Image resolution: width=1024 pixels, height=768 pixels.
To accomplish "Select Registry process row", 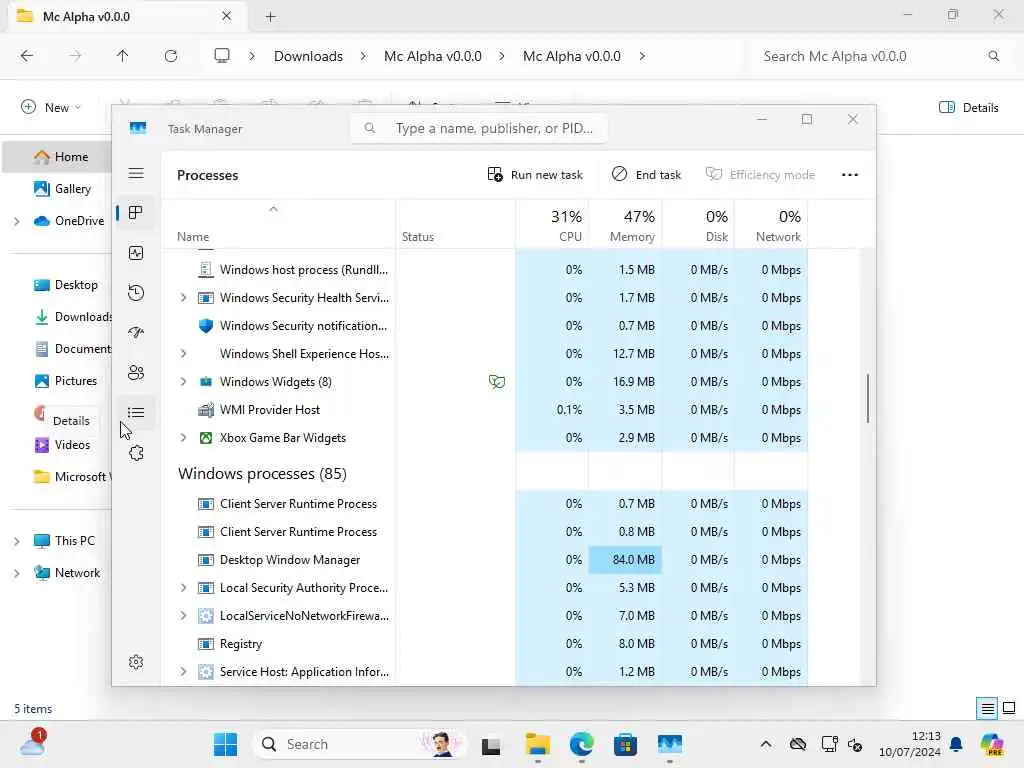I will click(484, 644).
